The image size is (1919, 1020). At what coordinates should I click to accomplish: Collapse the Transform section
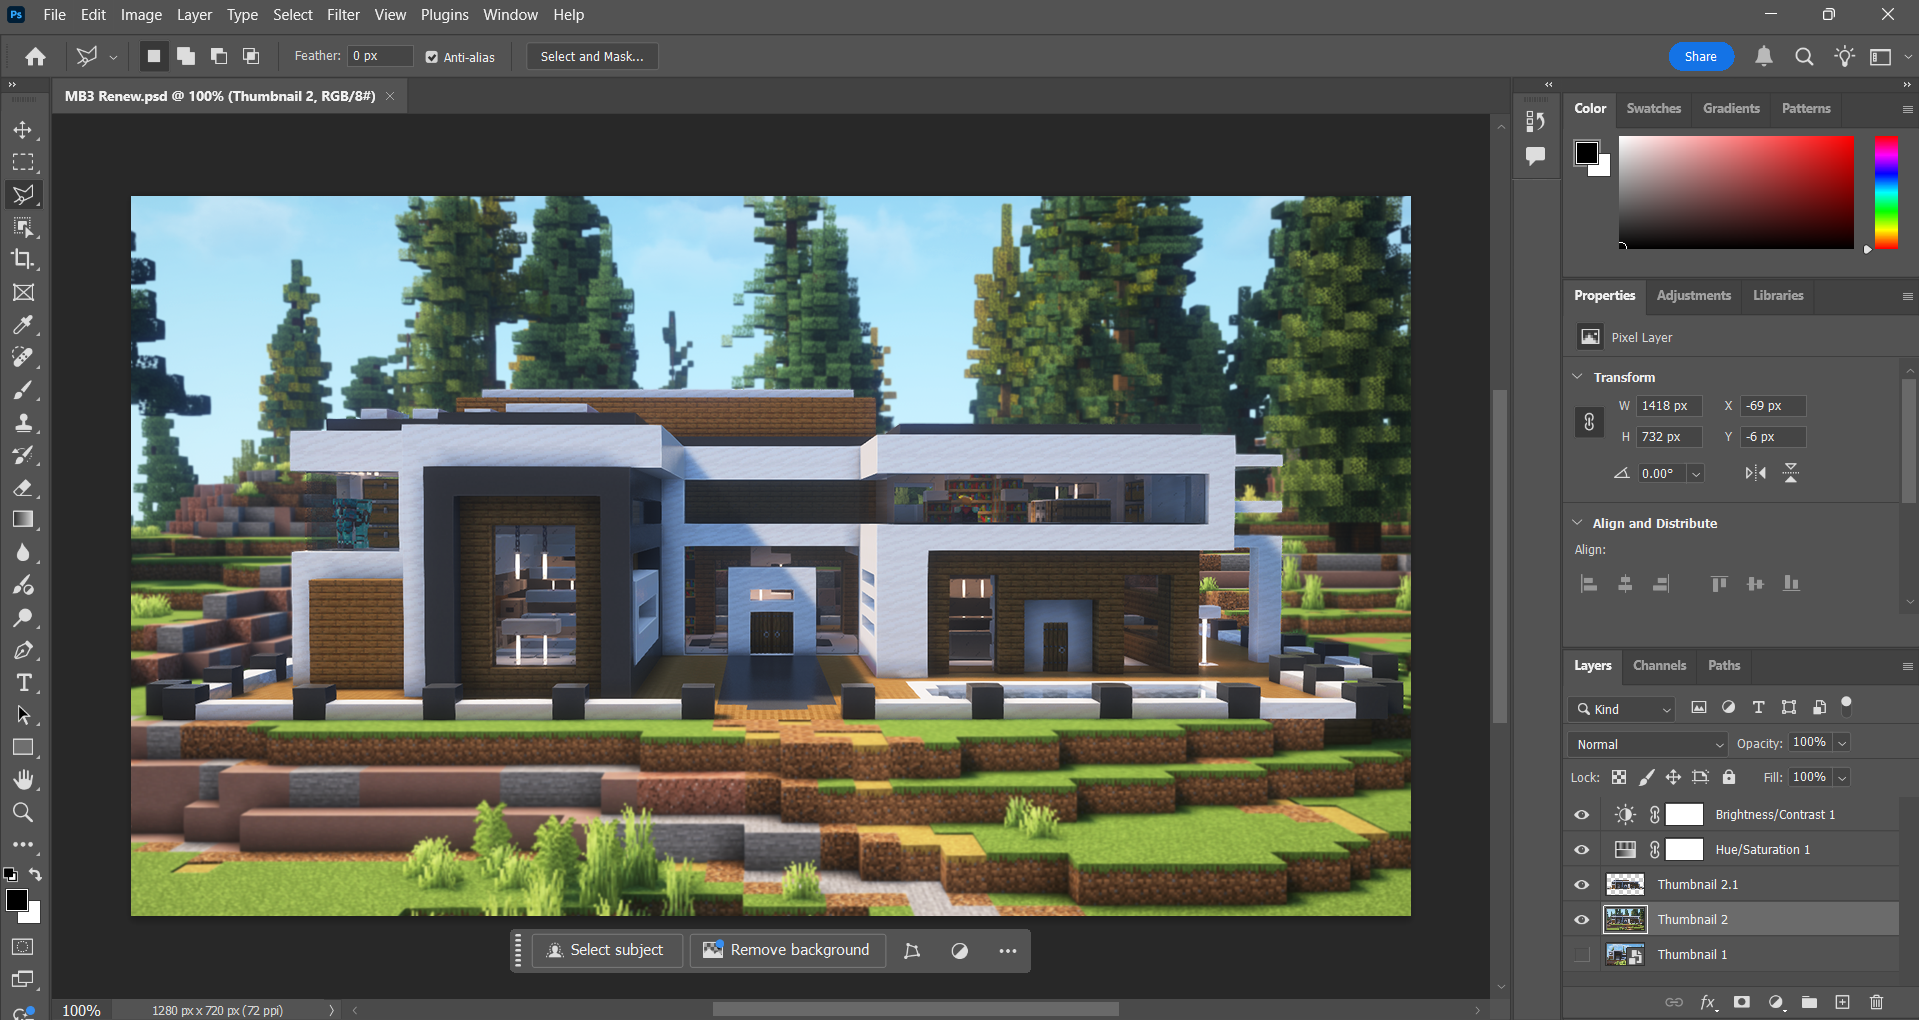1578,377
